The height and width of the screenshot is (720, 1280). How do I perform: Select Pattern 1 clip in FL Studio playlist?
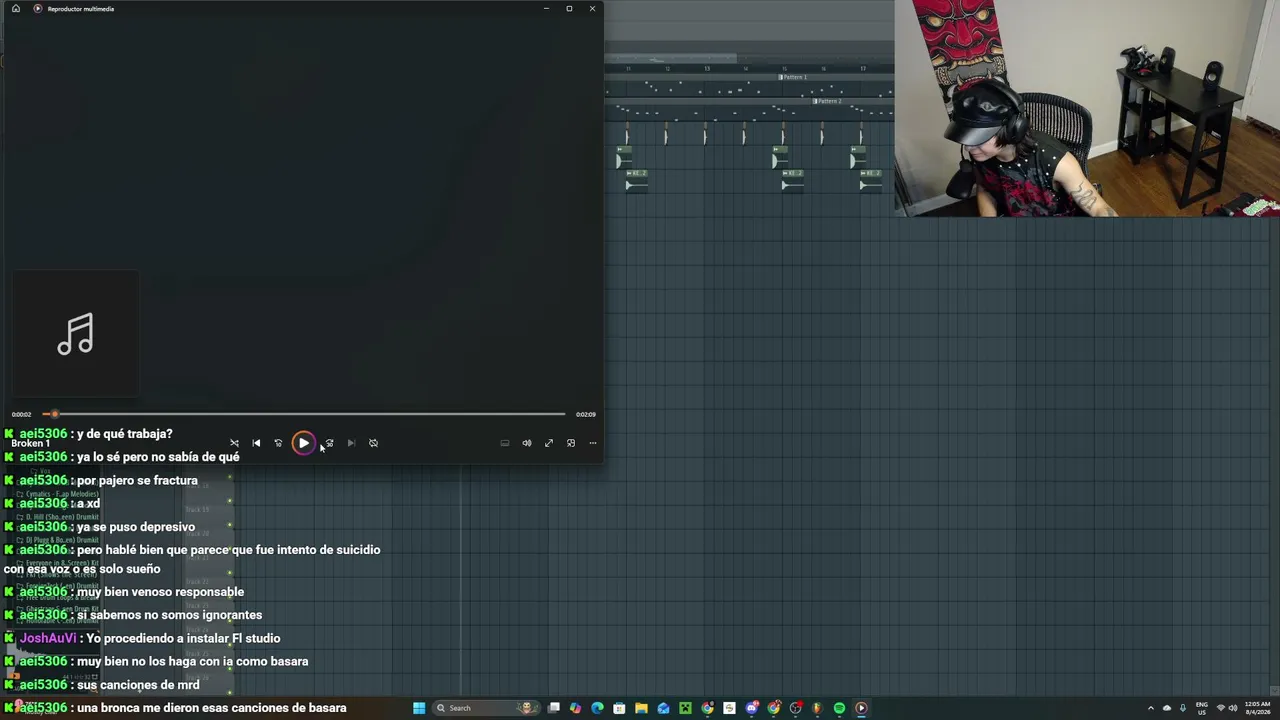coord(794,77)
